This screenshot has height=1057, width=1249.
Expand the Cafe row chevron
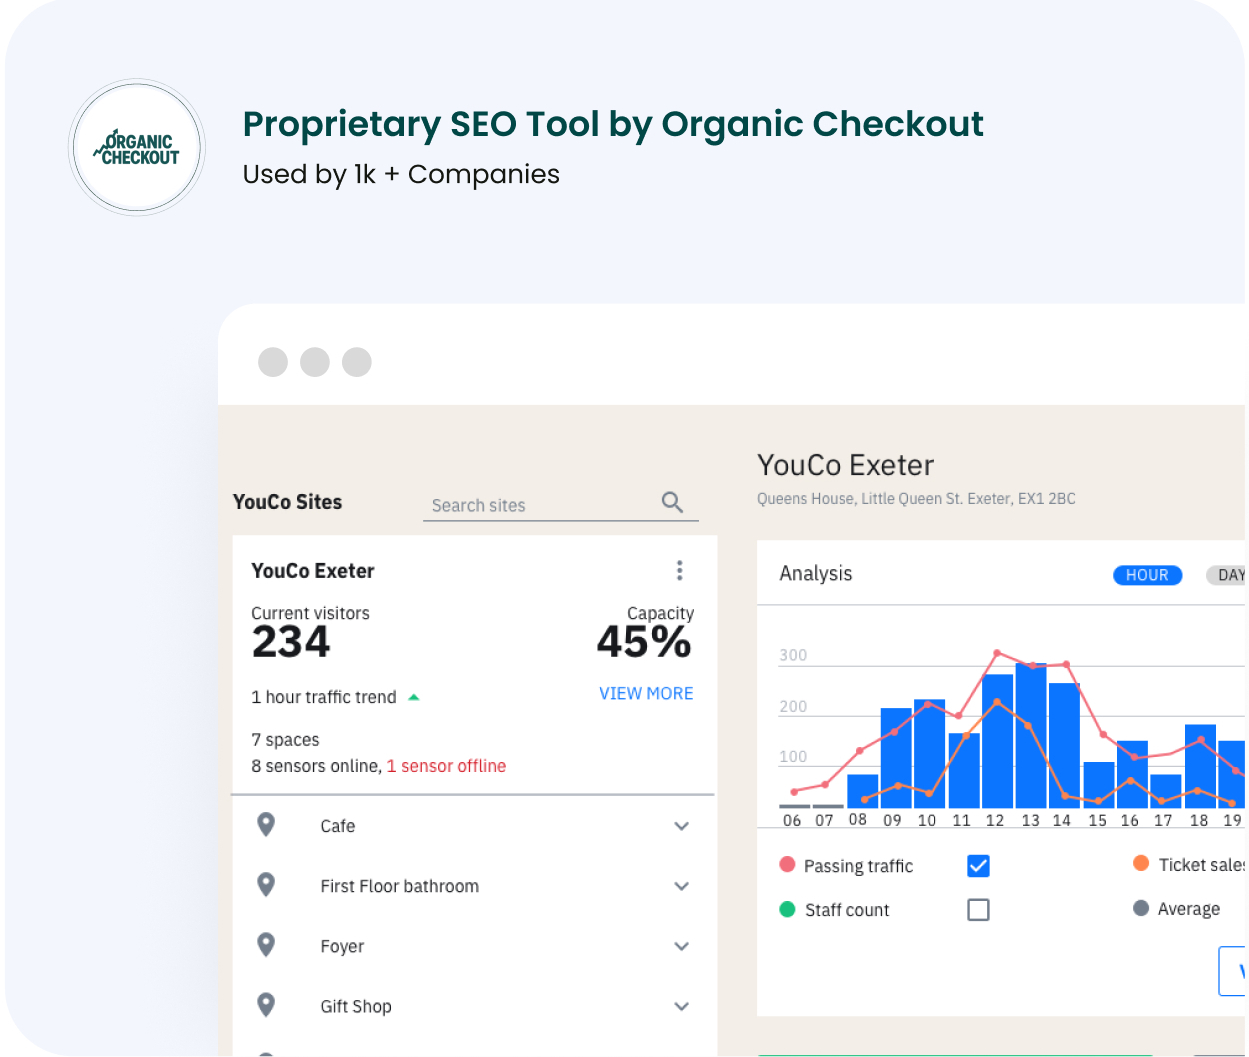coord(681,826)
